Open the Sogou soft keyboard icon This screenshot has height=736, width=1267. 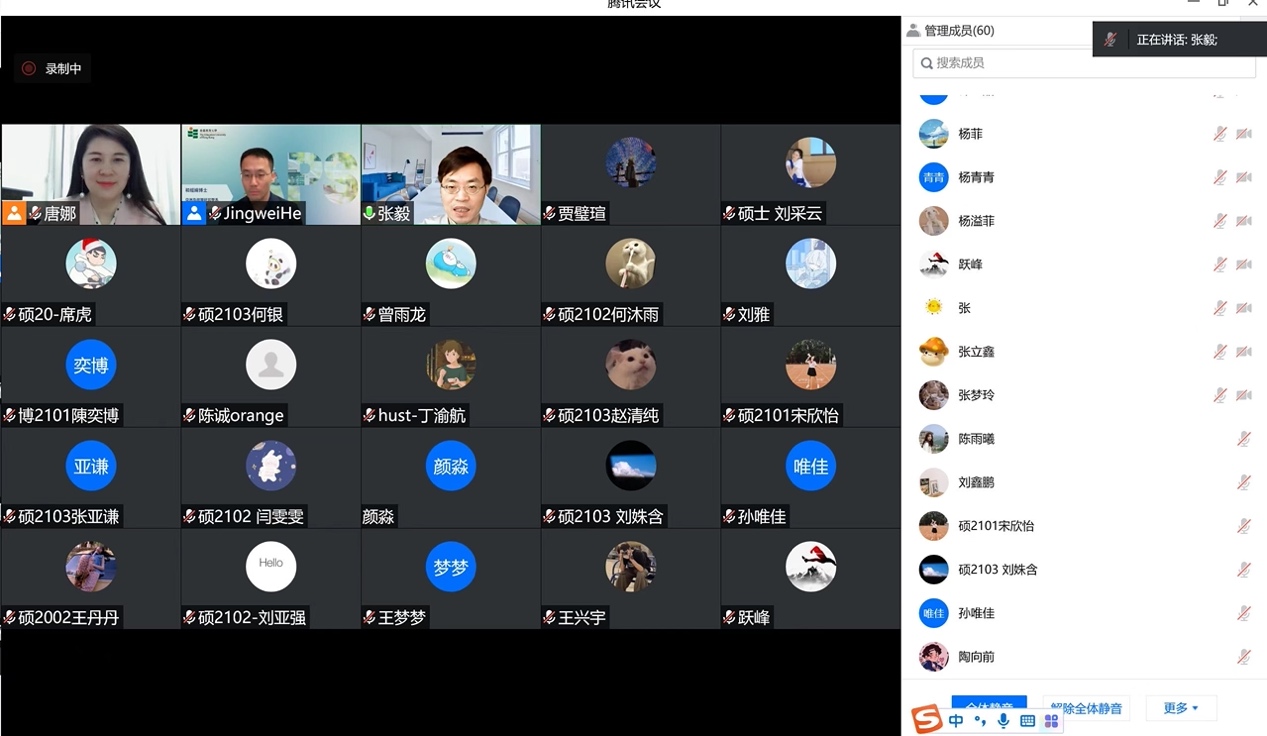(1027, 721)
